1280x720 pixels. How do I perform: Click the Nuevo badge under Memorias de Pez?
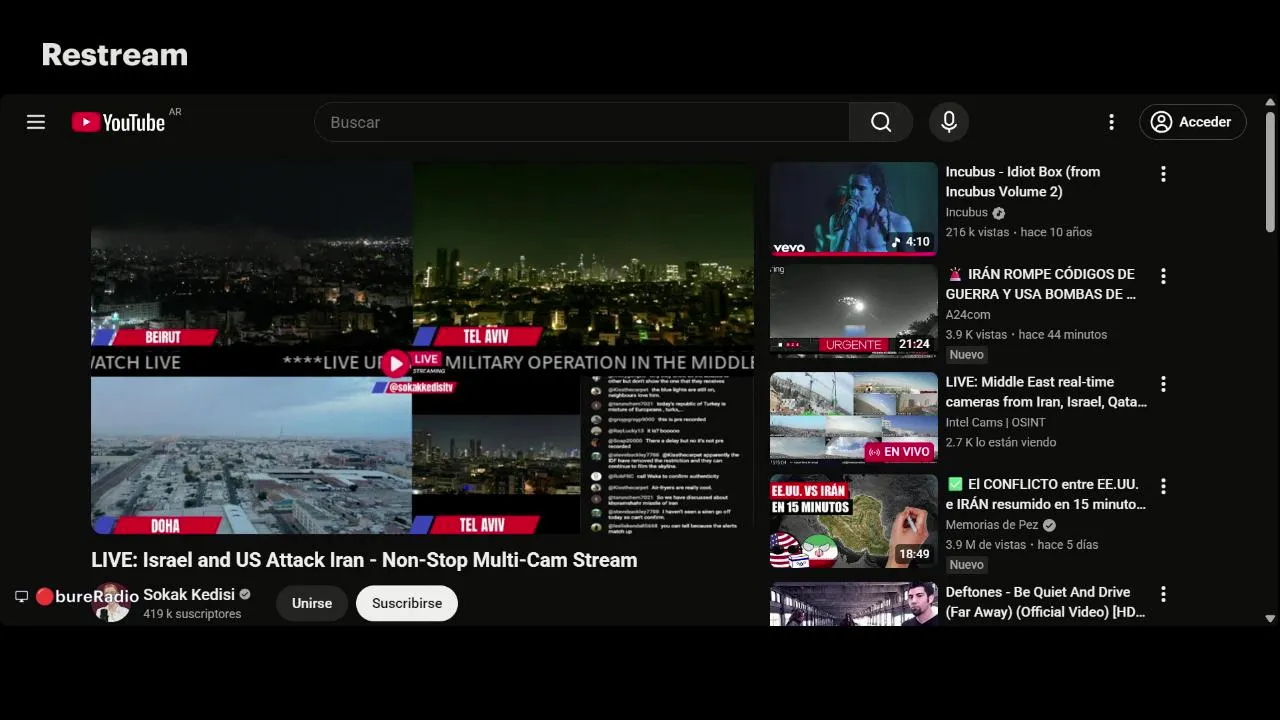(967, 565)
